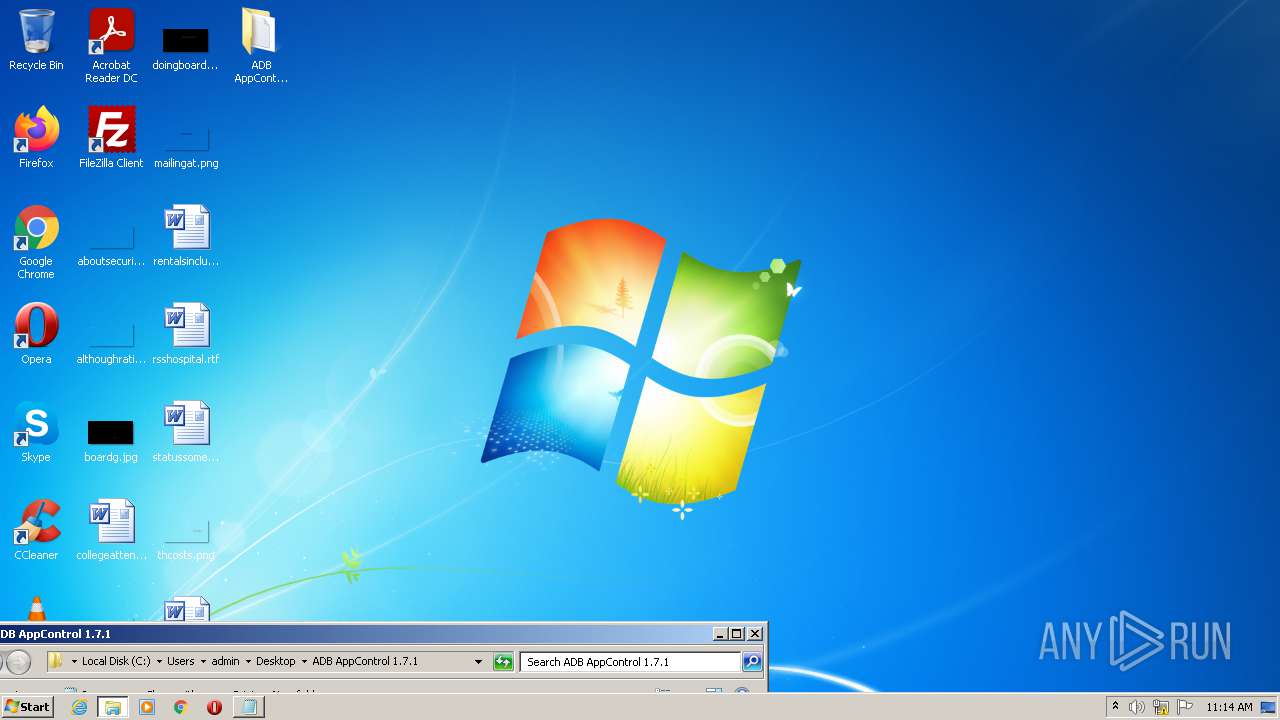Open the volume speaker tray icon
This screenshot has height=720, width=1280.
point(1136,707)
